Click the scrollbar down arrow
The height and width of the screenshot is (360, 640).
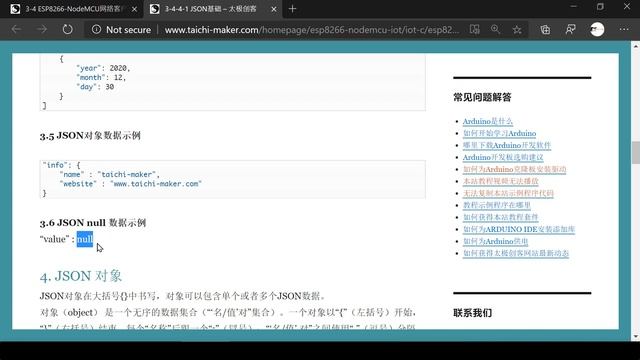coord(636,337)
